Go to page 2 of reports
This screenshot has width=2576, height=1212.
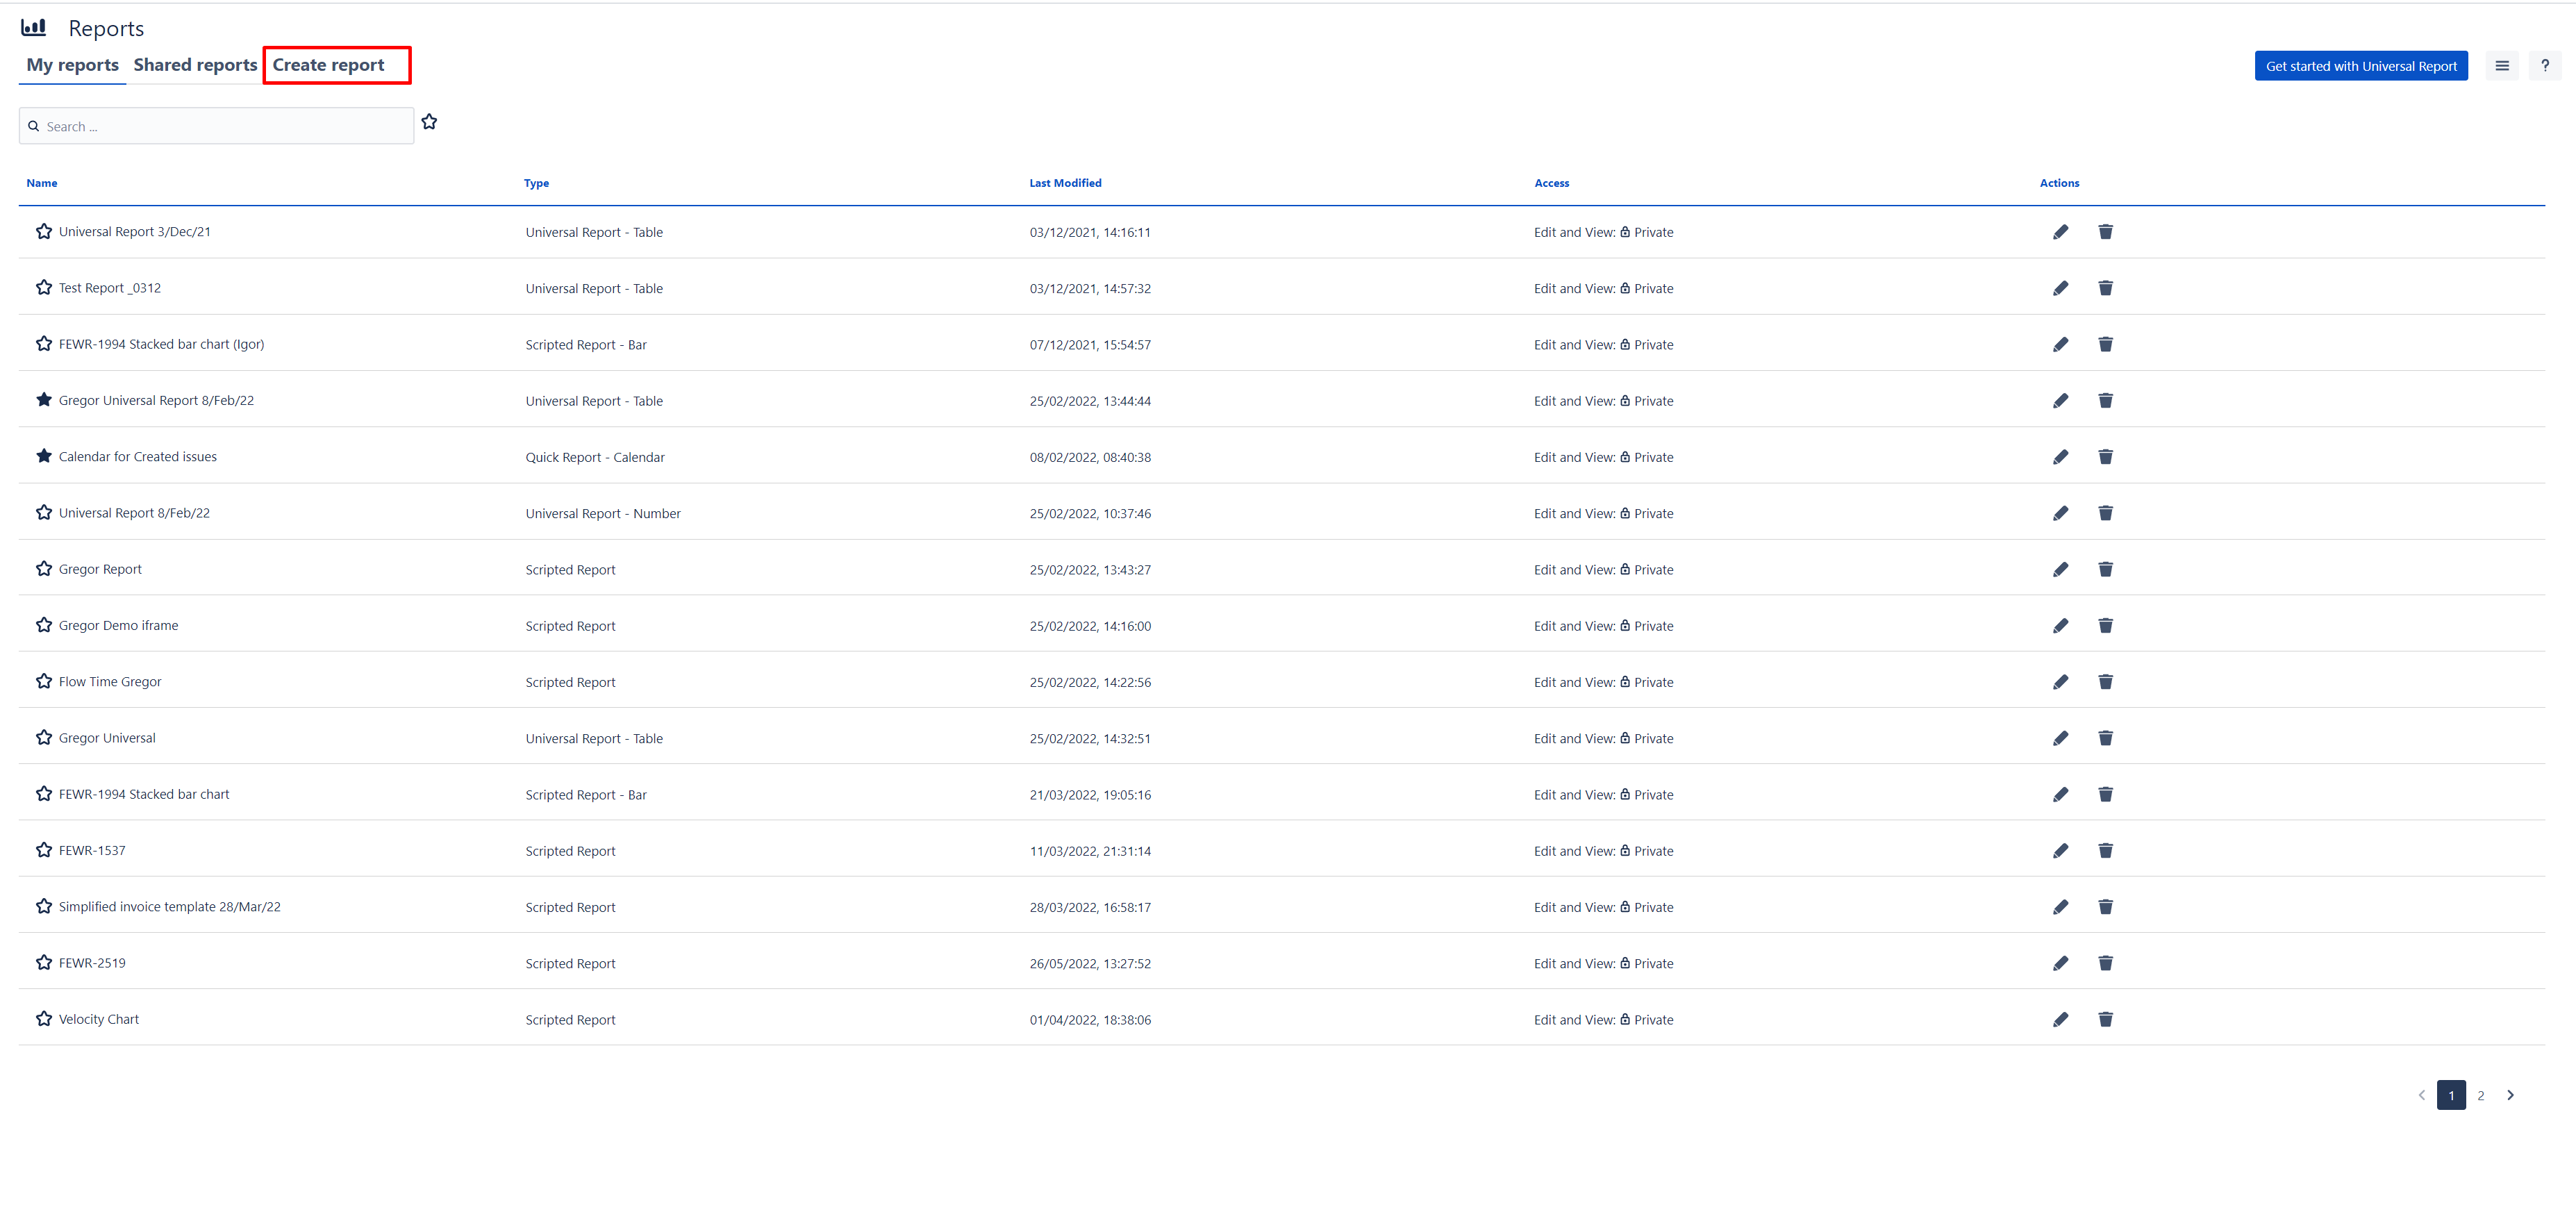tap(2480, 1095)
